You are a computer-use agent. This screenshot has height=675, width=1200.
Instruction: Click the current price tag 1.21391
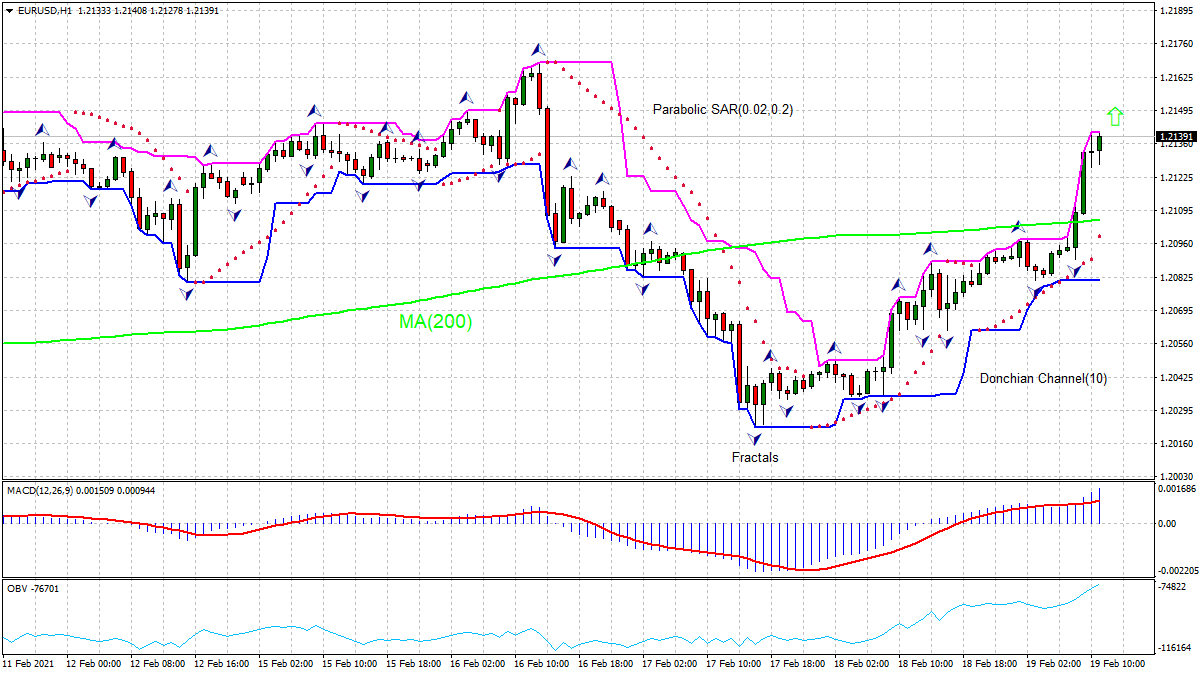click(x=1175, y=136)
